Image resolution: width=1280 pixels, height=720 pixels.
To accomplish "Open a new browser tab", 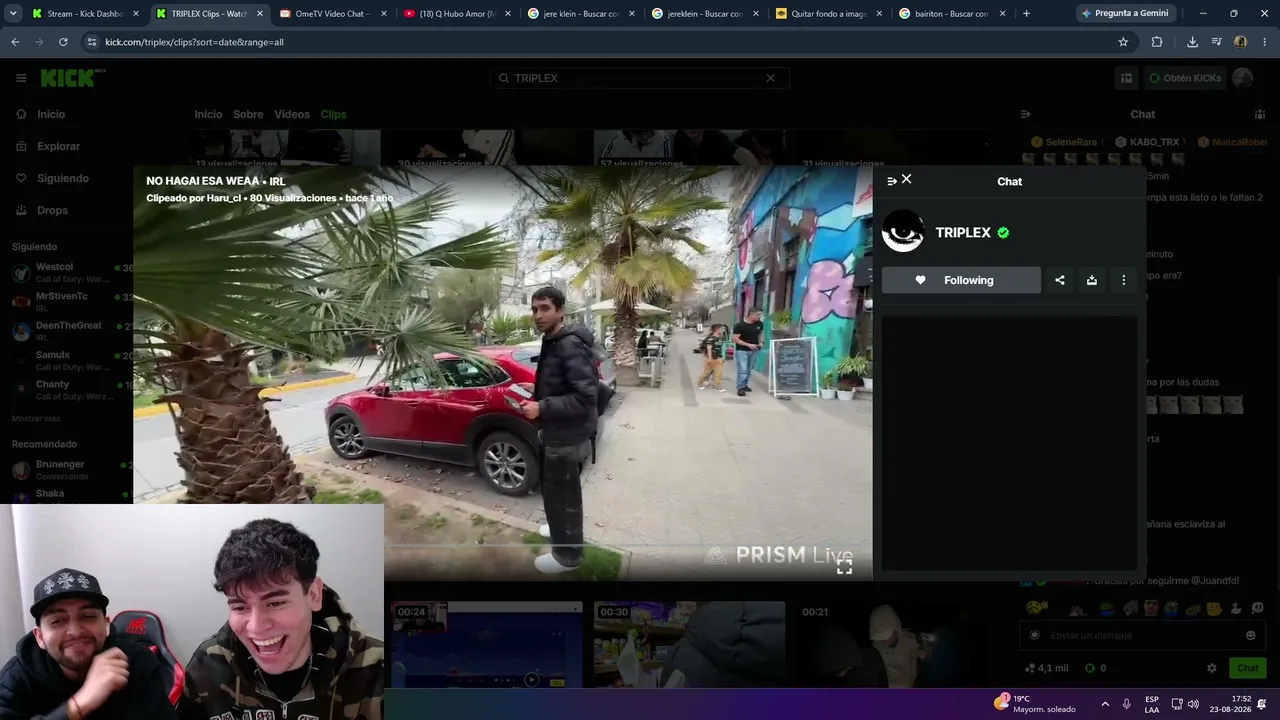I will tap(1026, 14).
